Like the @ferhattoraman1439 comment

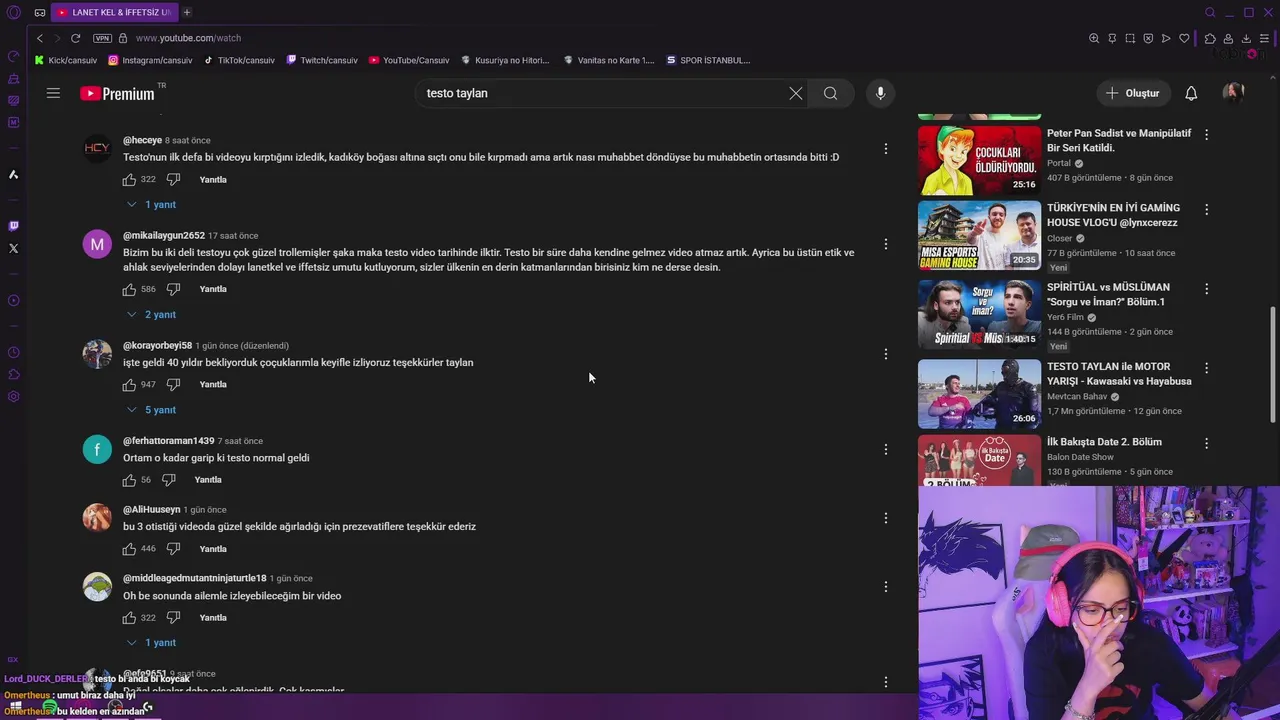click(x=129, y=480)
